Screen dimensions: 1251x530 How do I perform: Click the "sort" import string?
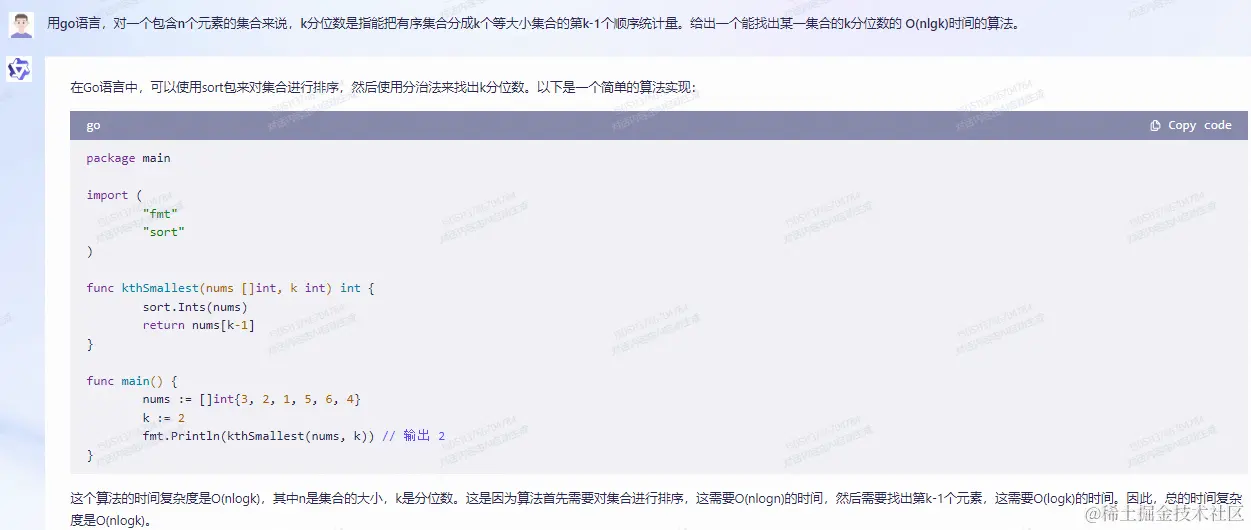164,232
